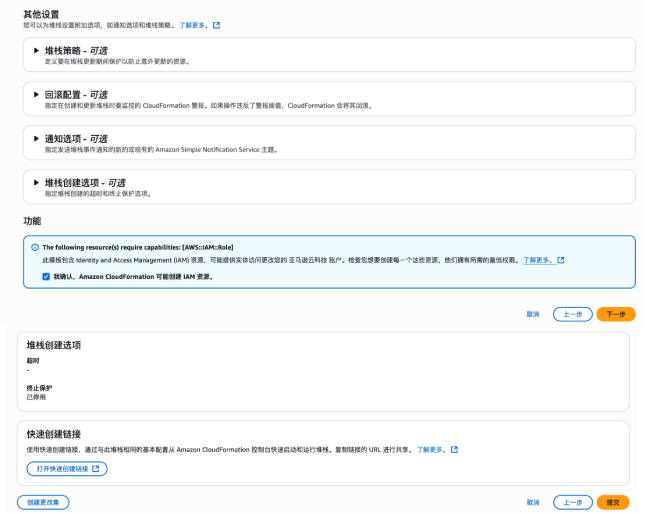The height and width of the screenshot is (514, 650).
Task: Click external link icon beside 其他设置 了解更多
Action: point(217,25)
